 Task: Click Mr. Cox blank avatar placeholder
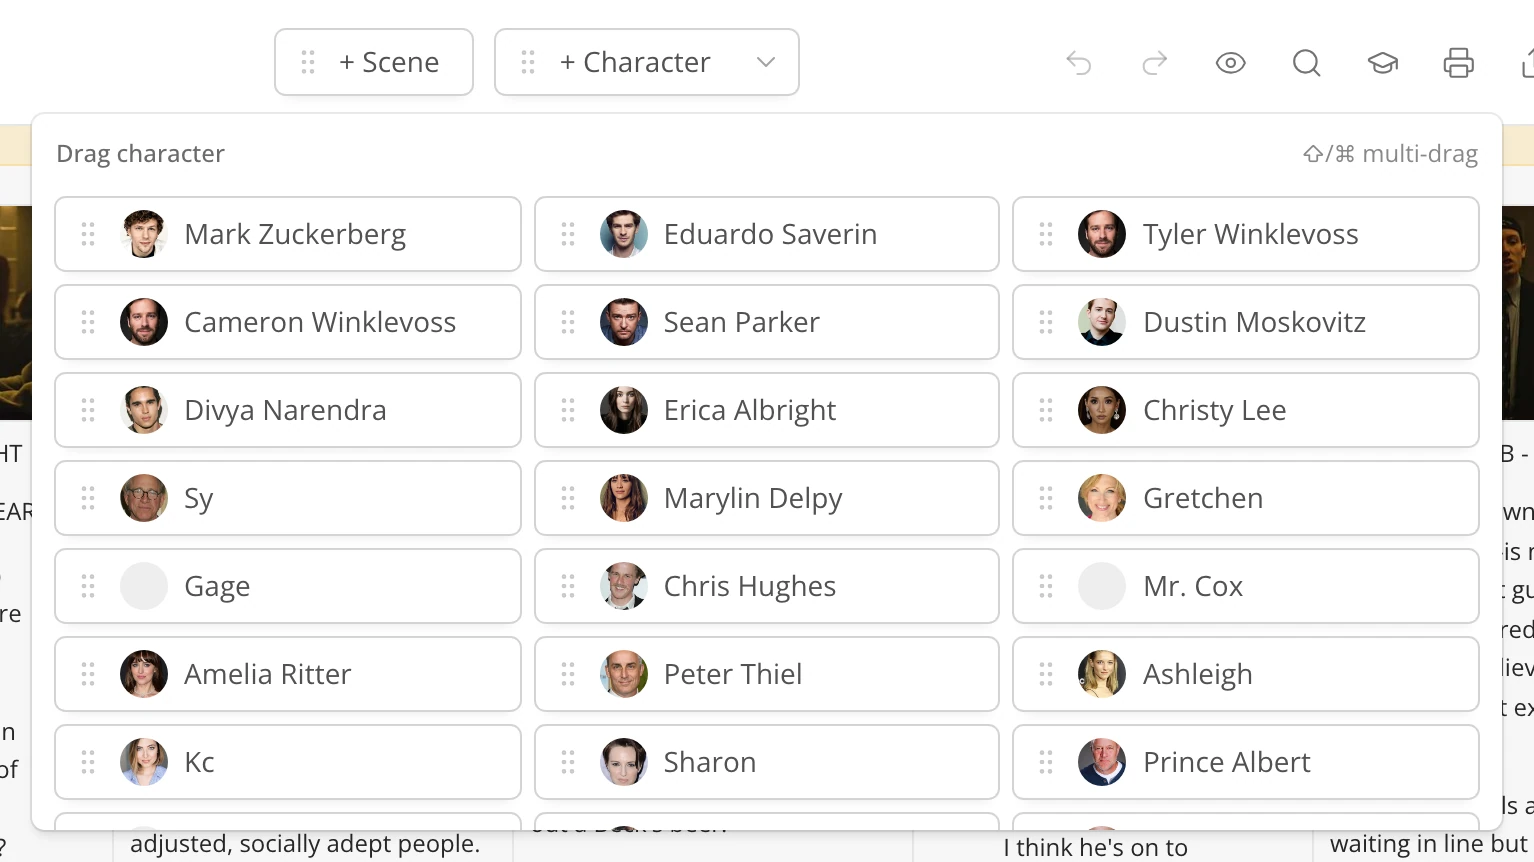pos(1102,586)
